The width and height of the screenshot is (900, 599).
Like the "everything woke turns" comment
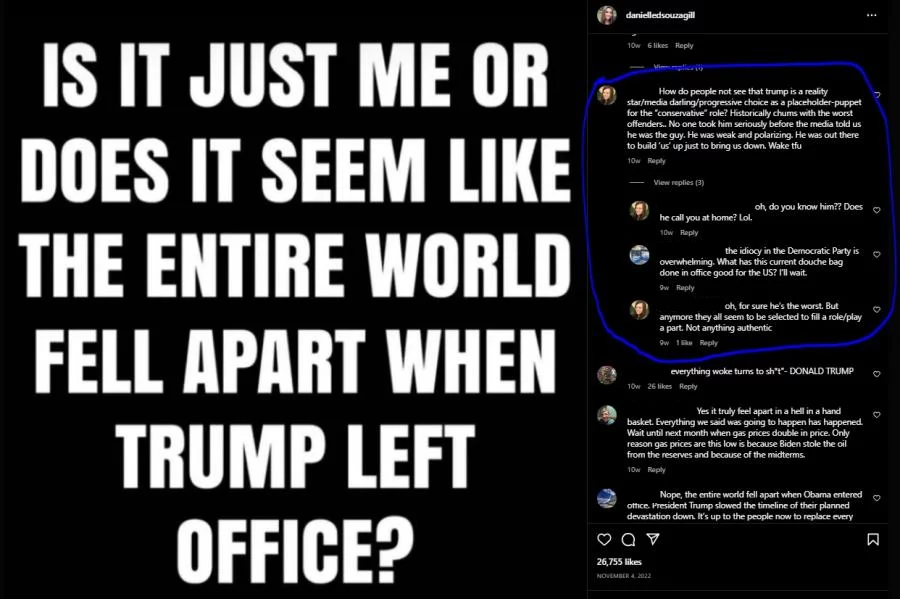click(877, 374)
